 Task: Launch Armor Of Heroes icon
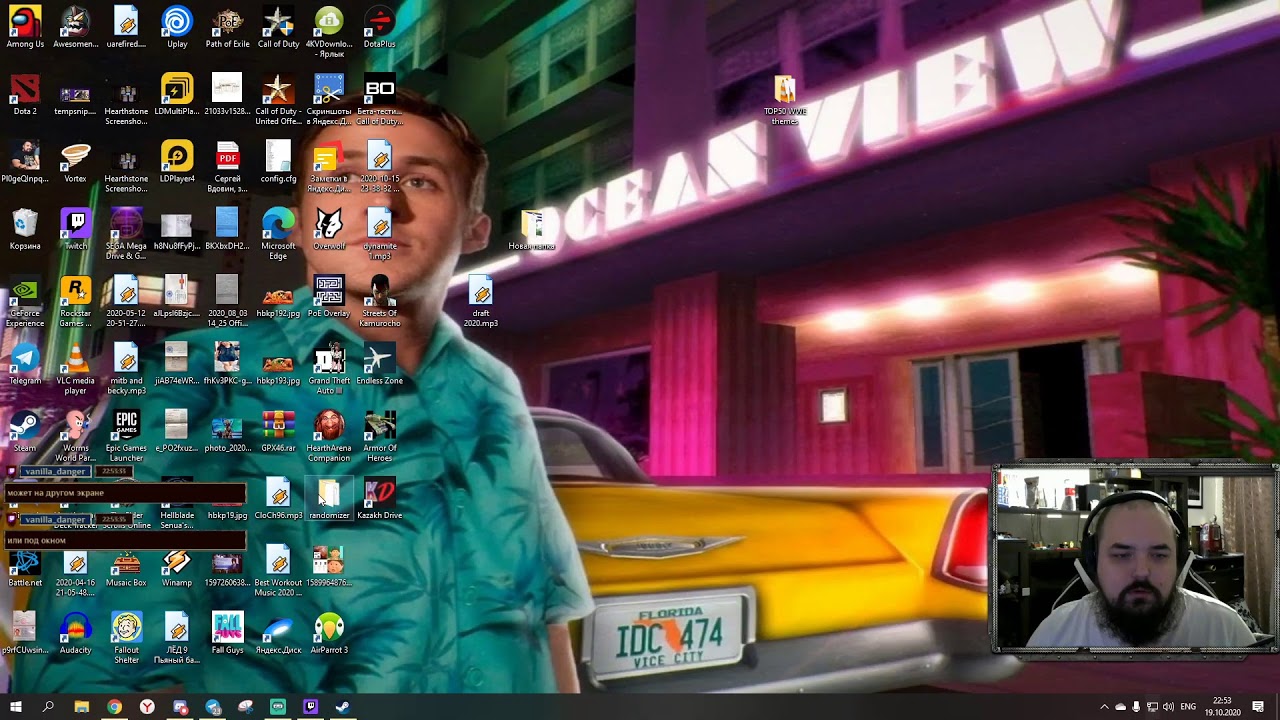379,436
